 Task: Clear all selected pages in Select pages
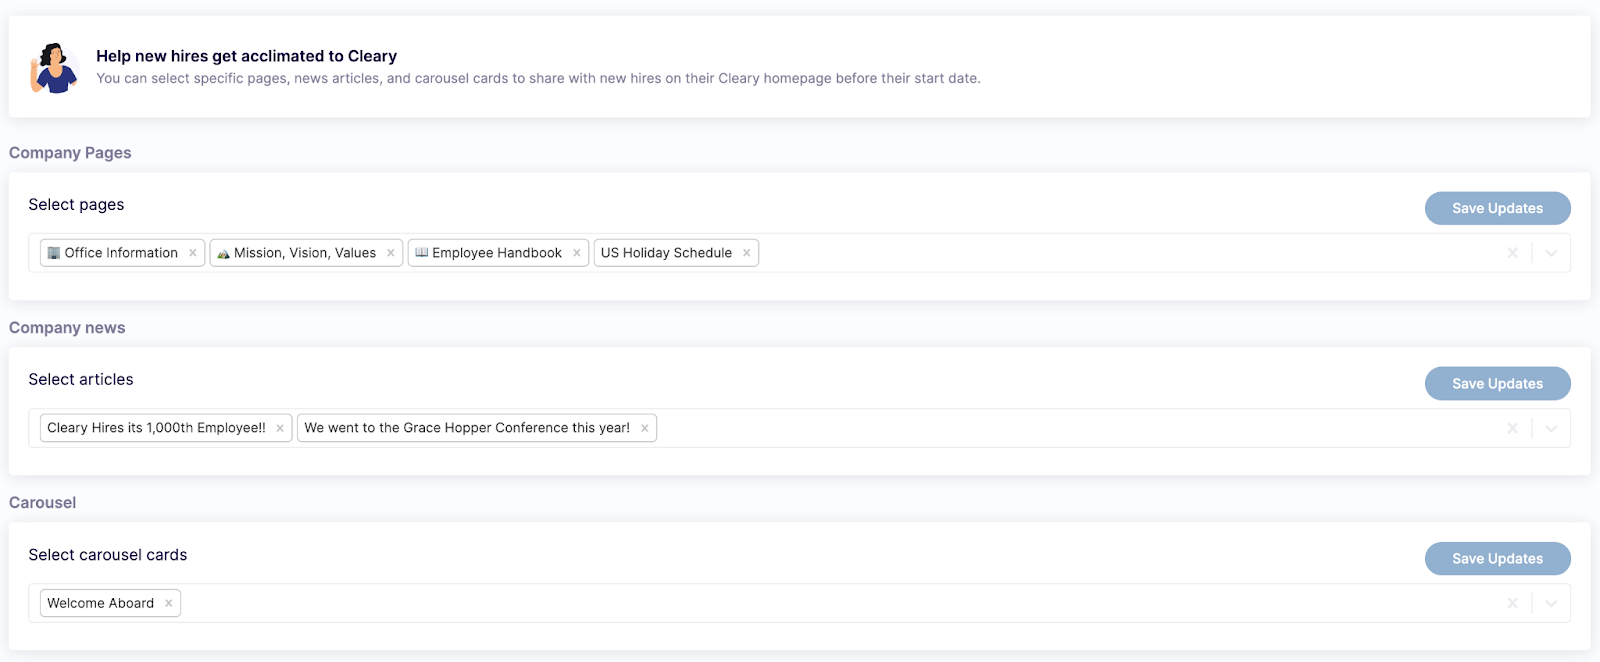pos(1512,253)
